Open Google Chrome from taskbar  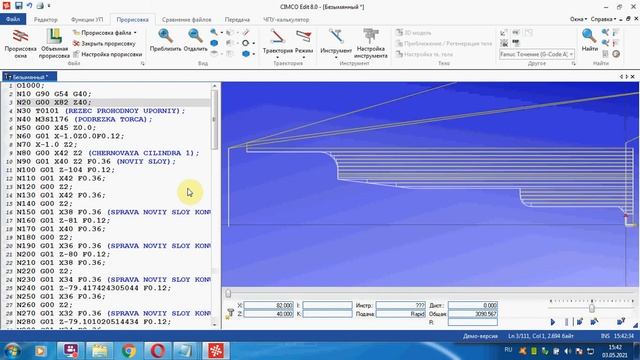[x=129, y=351]
